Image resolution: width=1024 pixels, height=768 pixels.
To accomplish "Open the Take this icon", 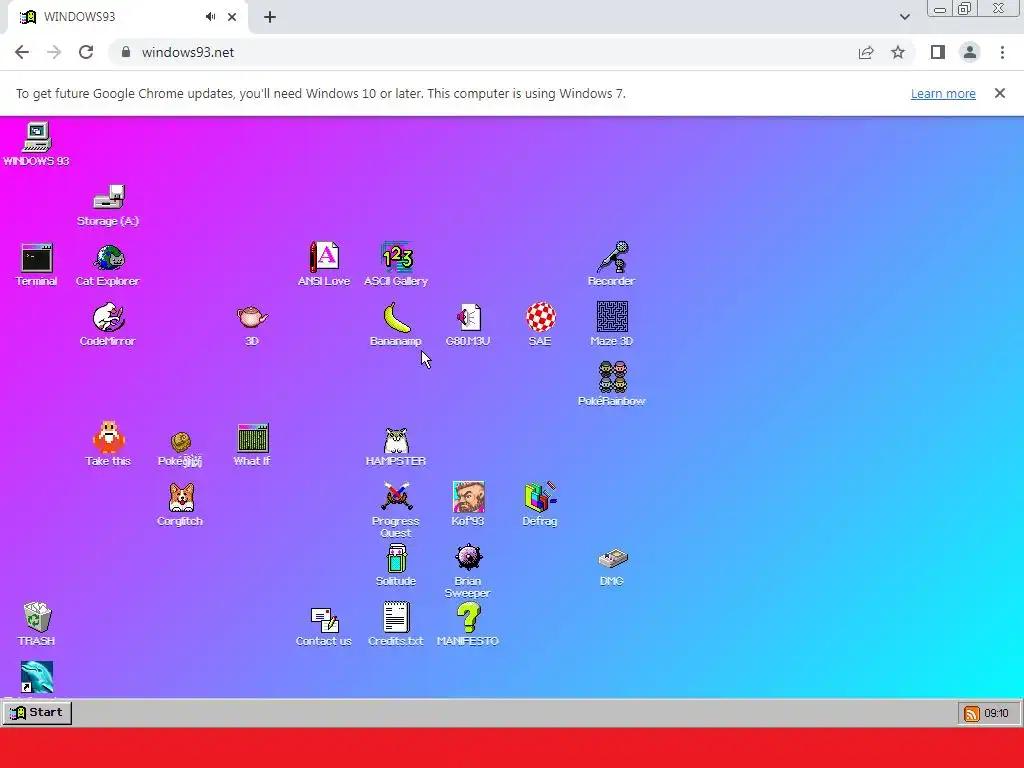I will [x=108, y=438].
